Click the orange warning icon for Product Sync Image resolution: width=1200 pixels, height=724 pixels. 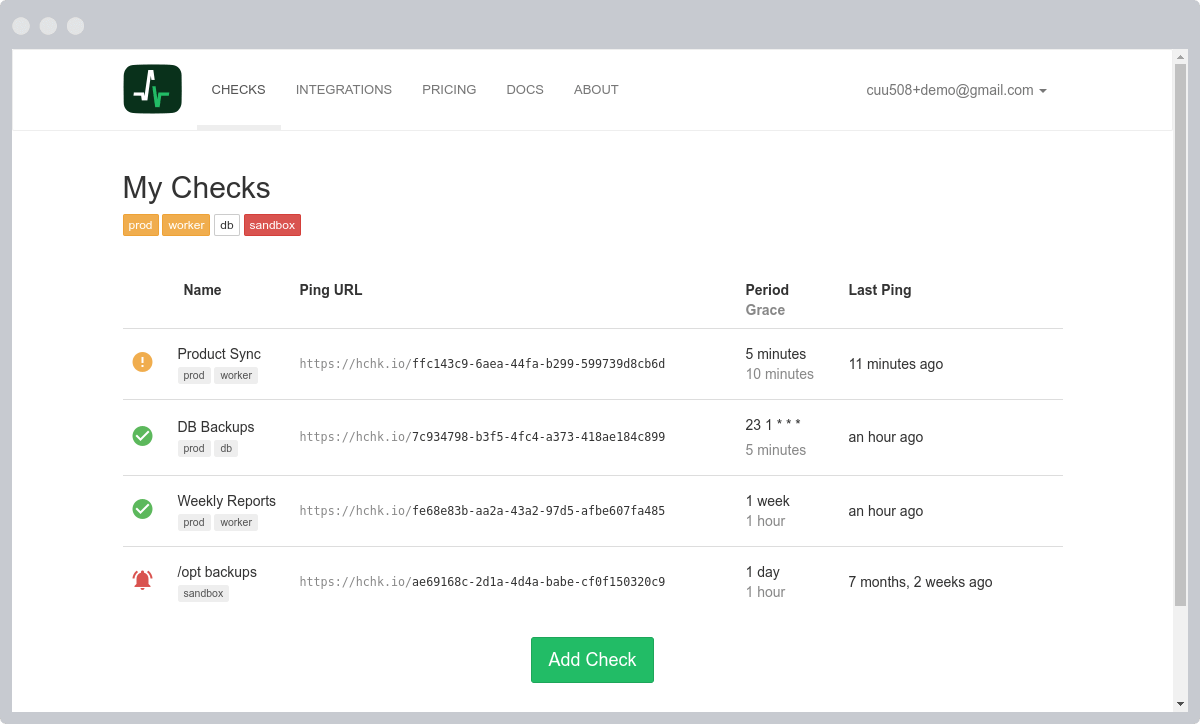click(x=142, y=362)
